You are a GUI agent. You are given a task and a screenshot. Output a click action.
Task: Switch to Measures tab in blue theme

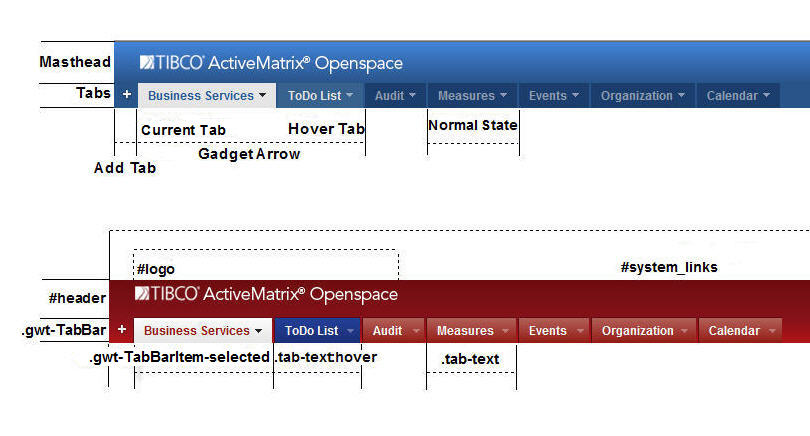click(472, 96)
